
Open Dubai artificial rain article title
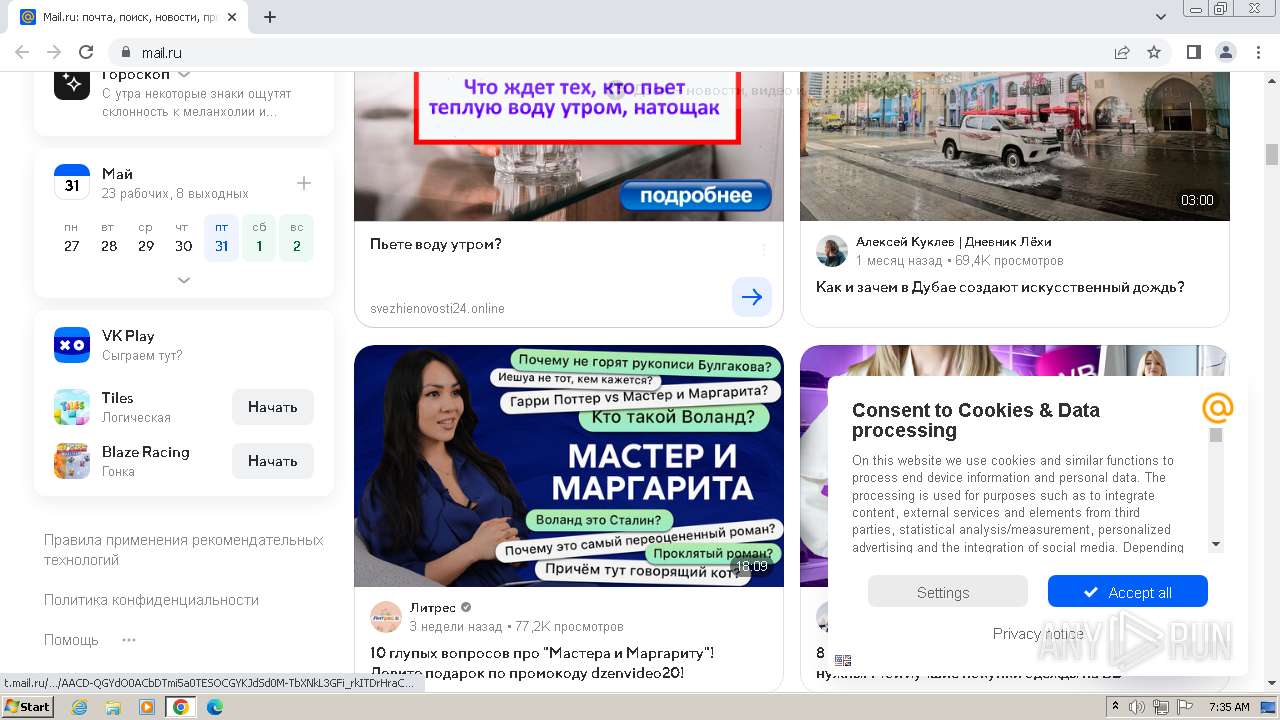pos(1000,287)
